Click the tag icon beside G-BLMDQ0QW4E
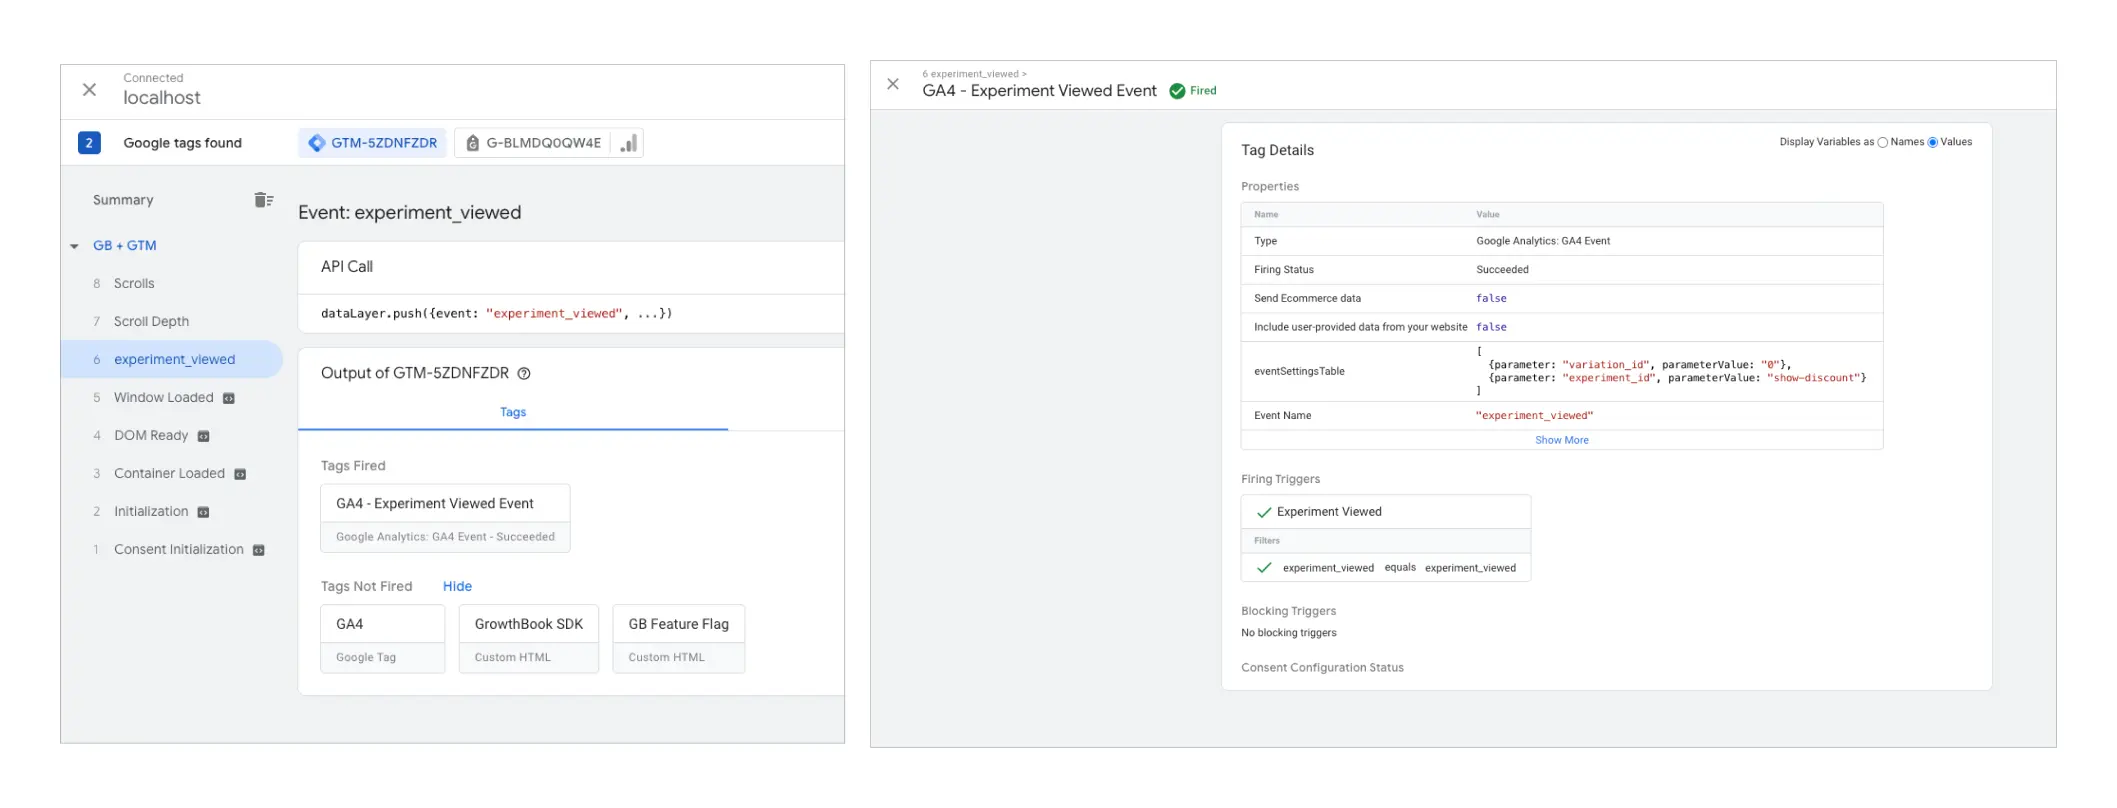The width and height of the screenshot is (2117, 808). click(x=473, y=143)
